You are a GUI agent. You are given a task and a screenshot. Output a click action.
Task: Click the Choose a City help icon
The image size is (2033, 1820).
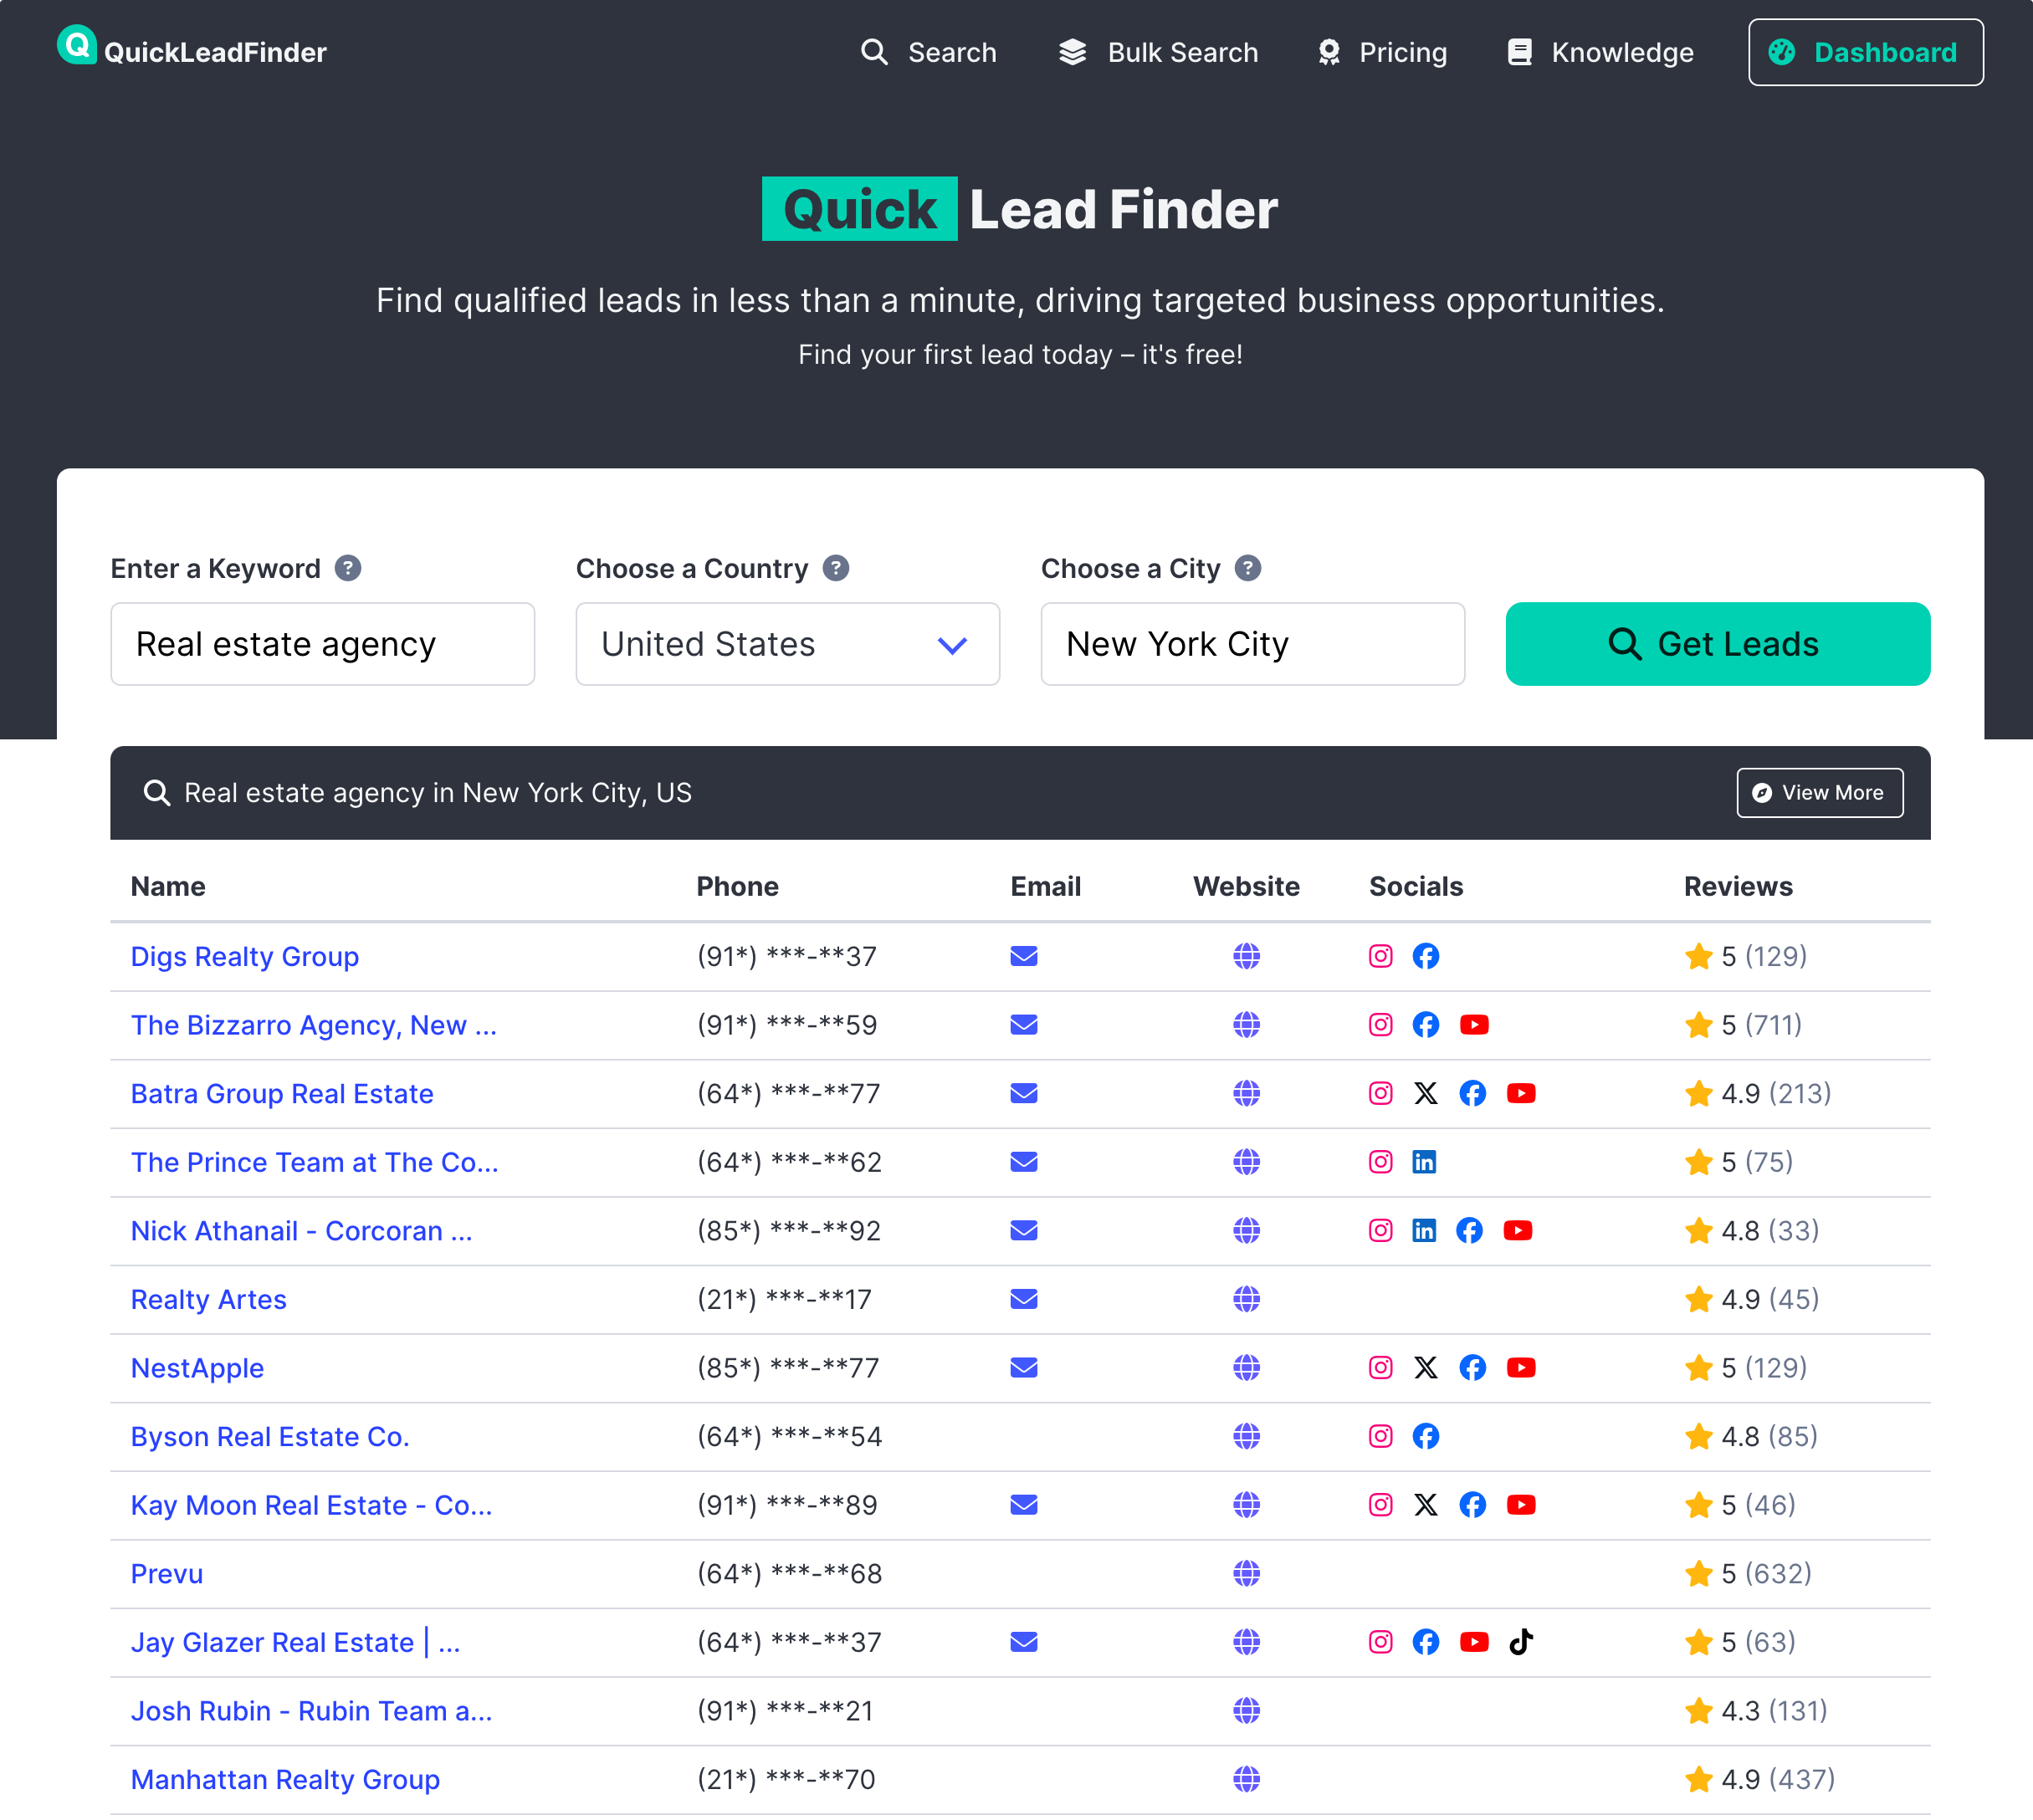(1247, 568)
